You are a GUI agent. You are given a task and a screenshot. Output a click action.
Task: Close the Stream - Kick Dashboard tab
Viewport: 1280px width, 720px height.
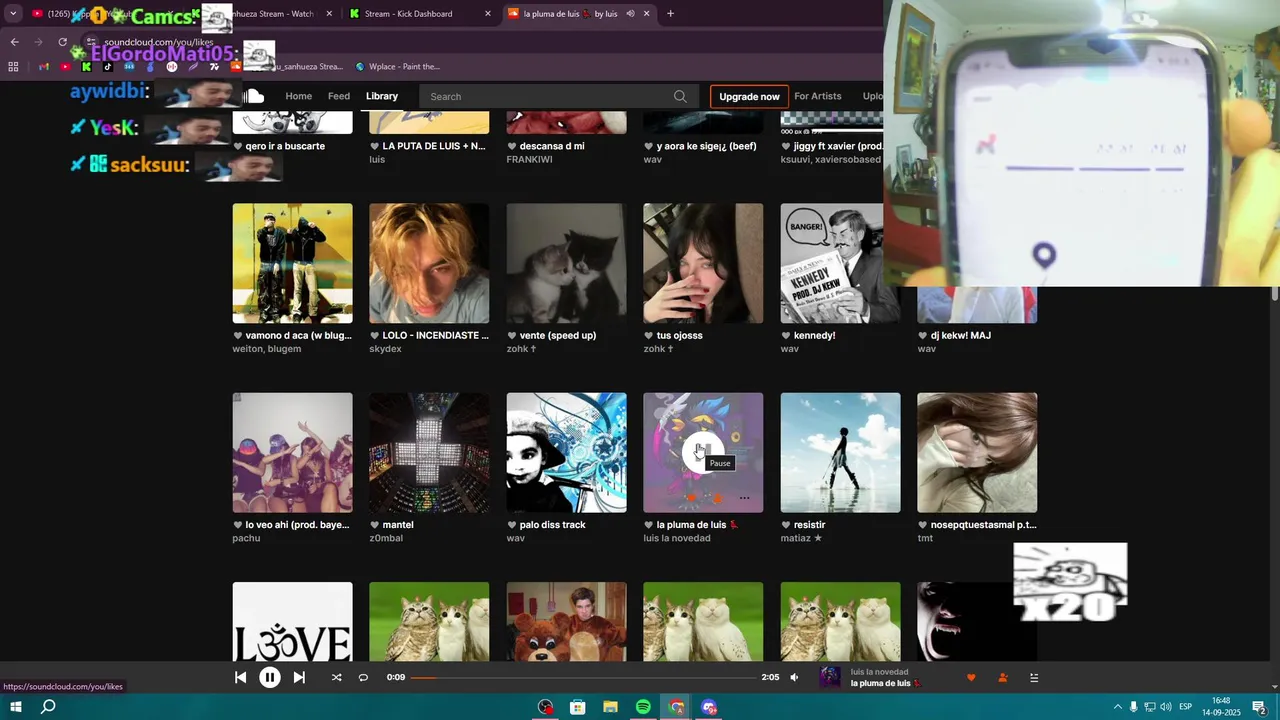(x=488, y=14)
